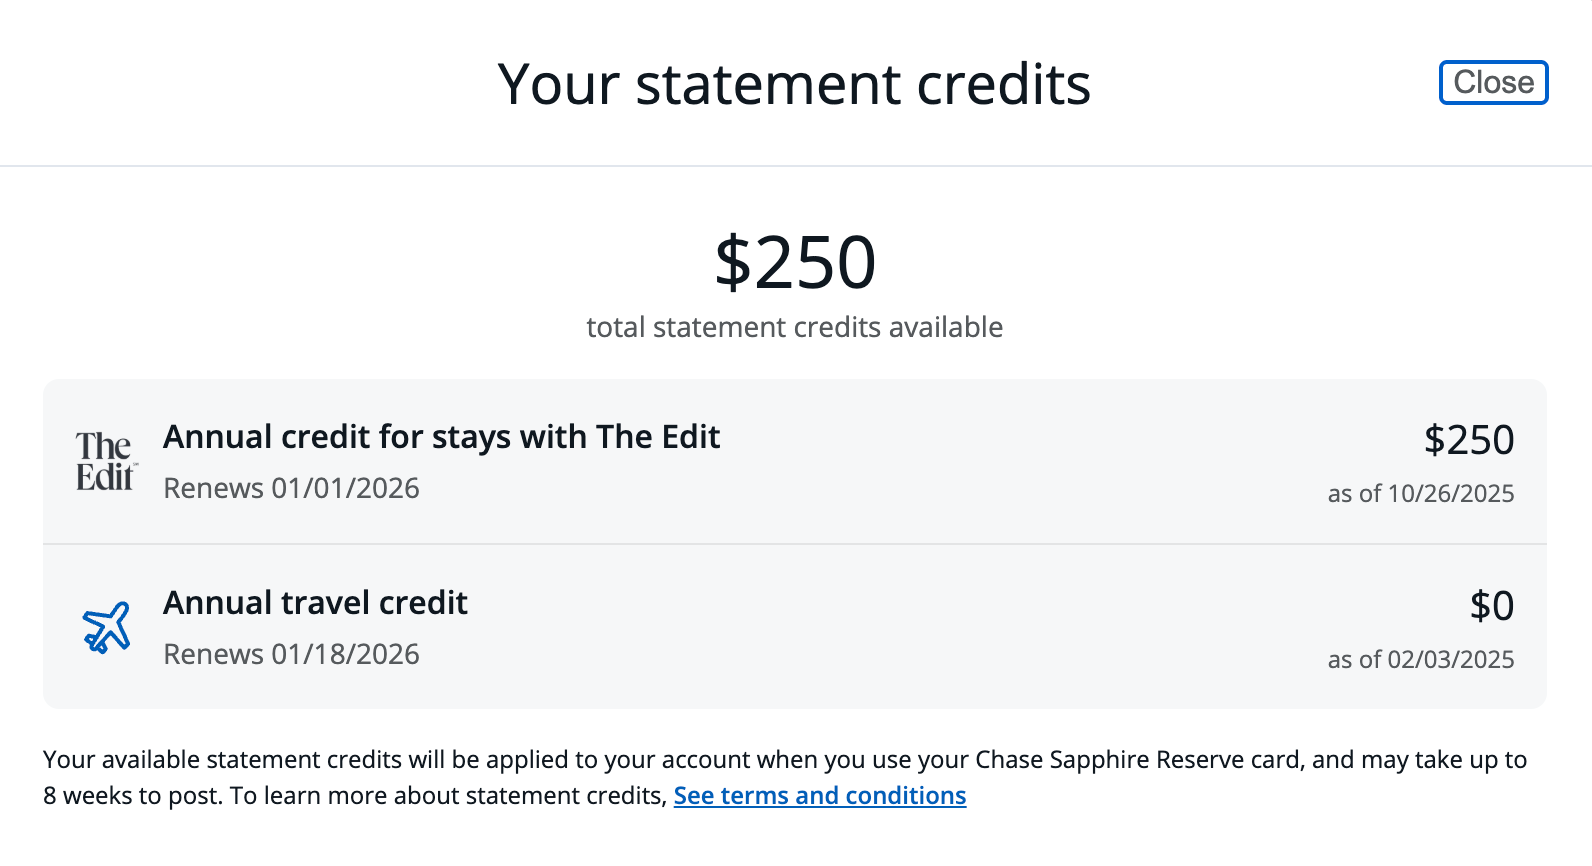This screenshot has height=866, width=1592.
Task: Click the $0 travel credit amount
Action: click(x=1491, y=606)
